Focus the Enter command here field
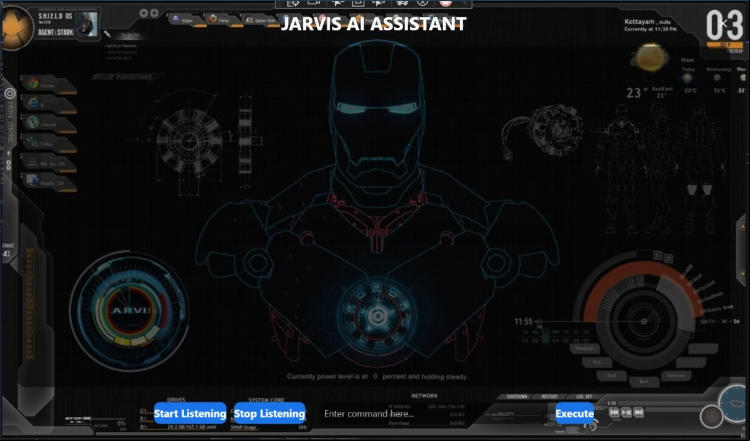Screen dimensions: 750x441 430,414
